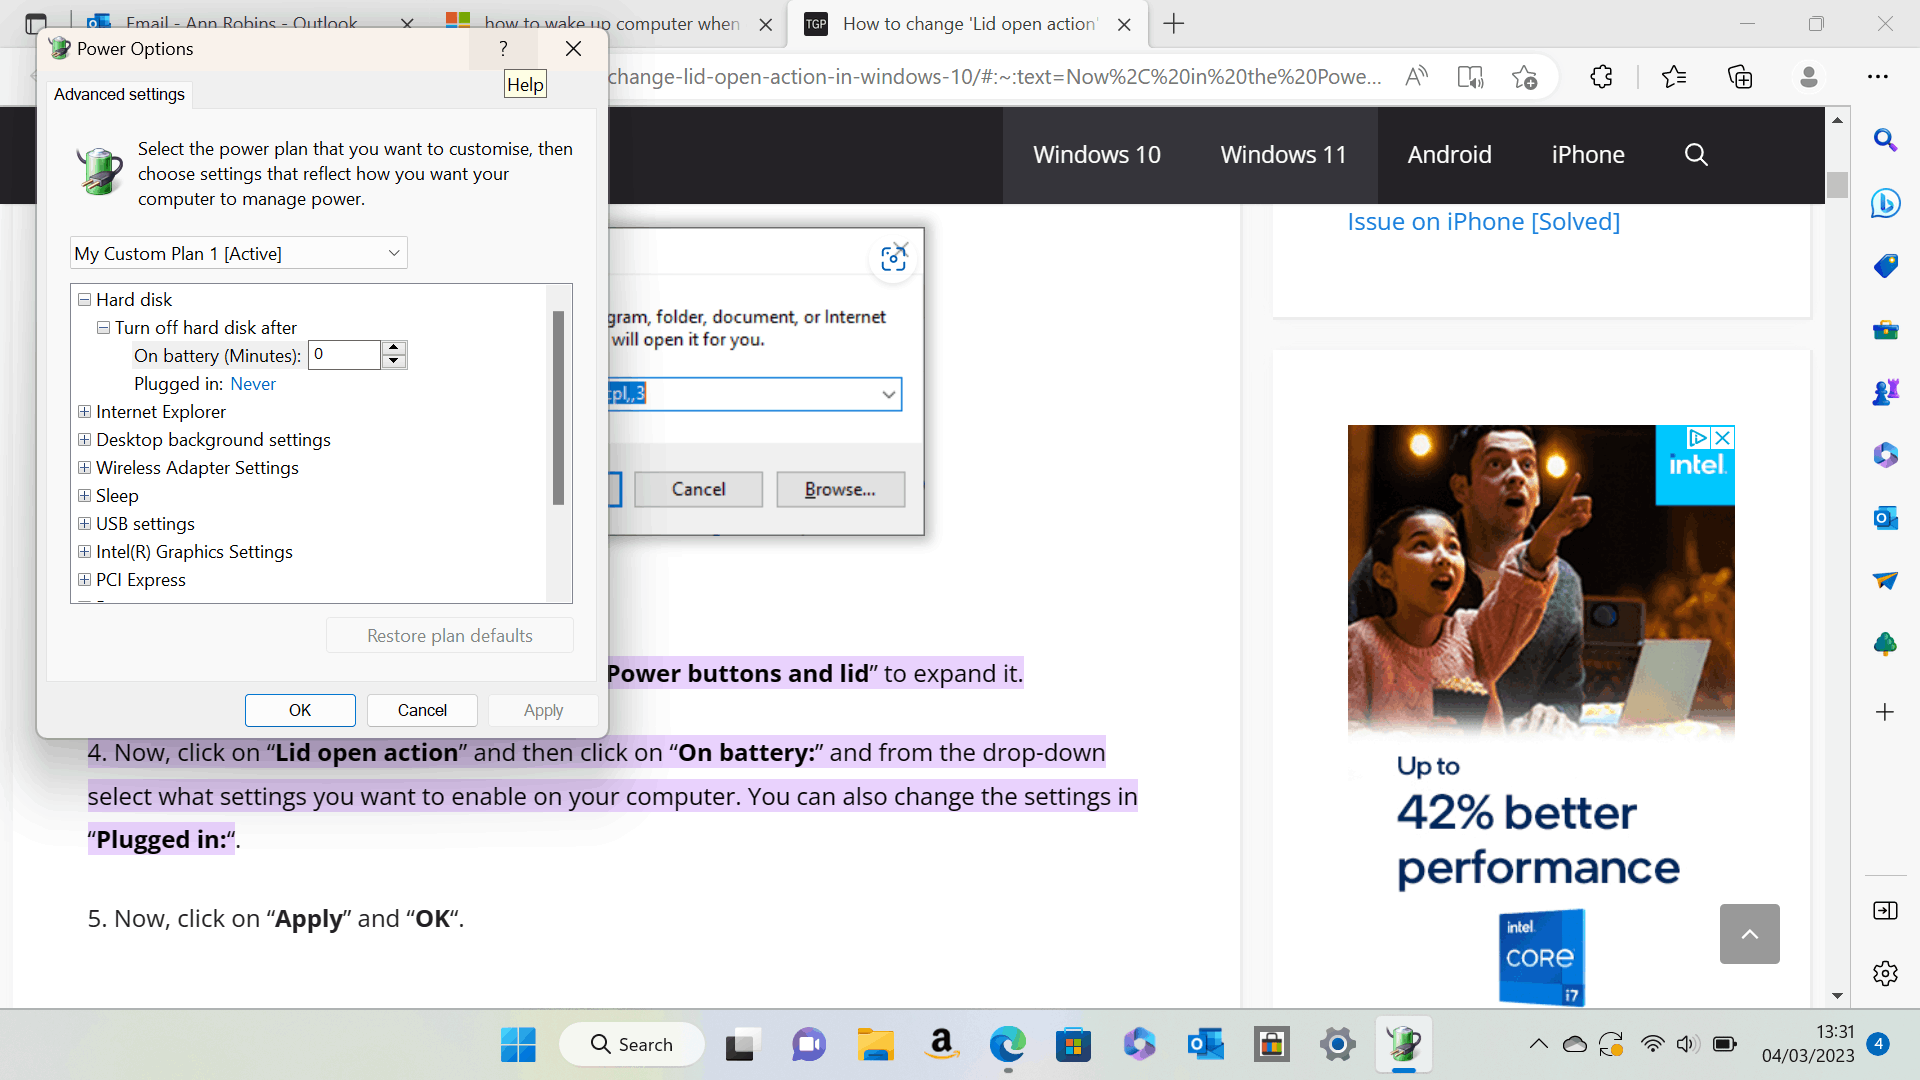The height and width of the screenshot is (1080, 1920).
Task: Click Read aloud icon in address bar
Action: click(x=1416, y=77)
